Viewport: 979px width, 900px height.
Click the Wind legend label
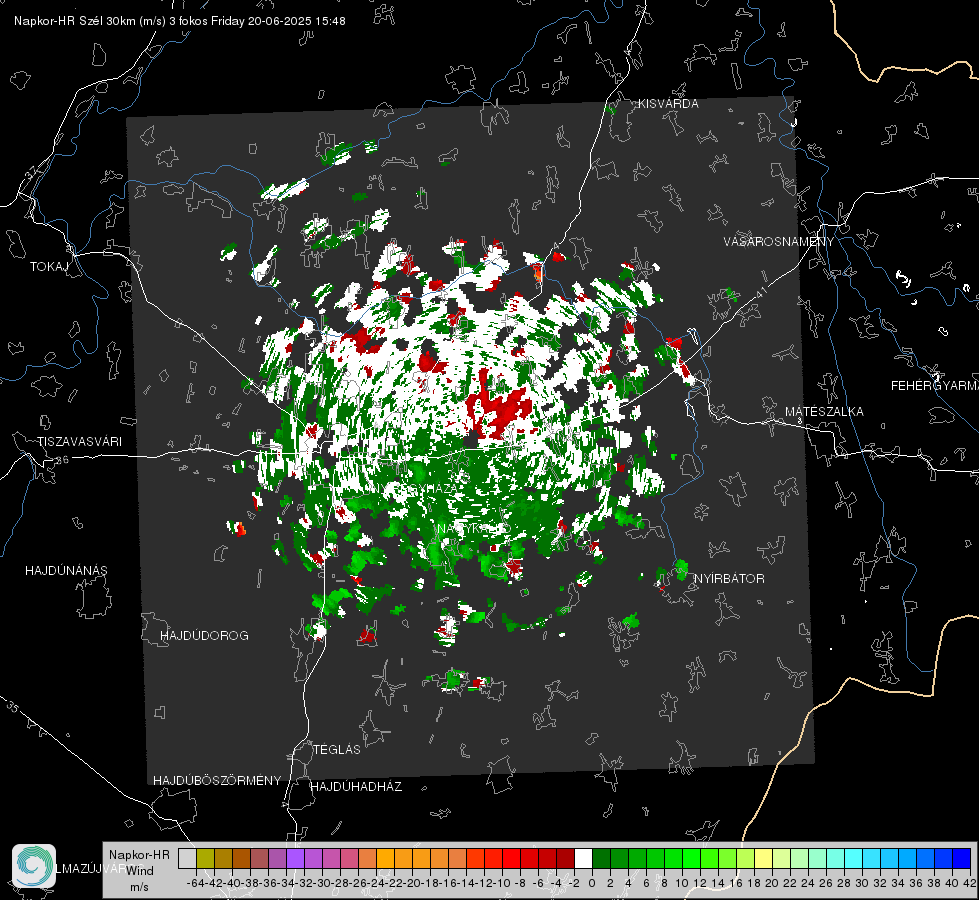pos(140,870)
